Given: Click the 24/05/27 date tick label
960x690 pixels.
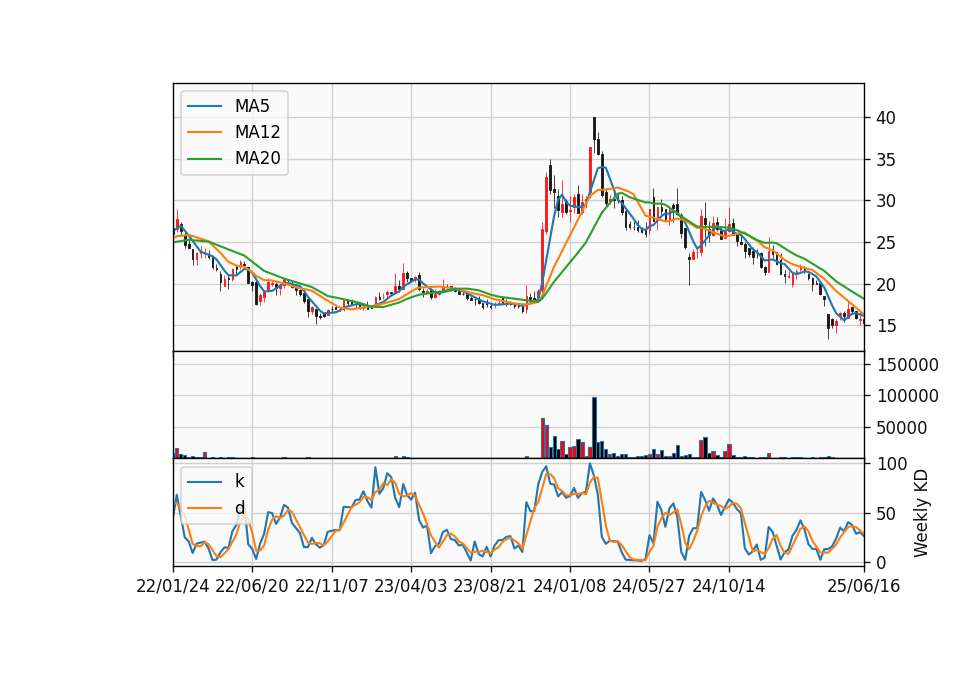Looking at the screenshot, I should click(648, 586).
